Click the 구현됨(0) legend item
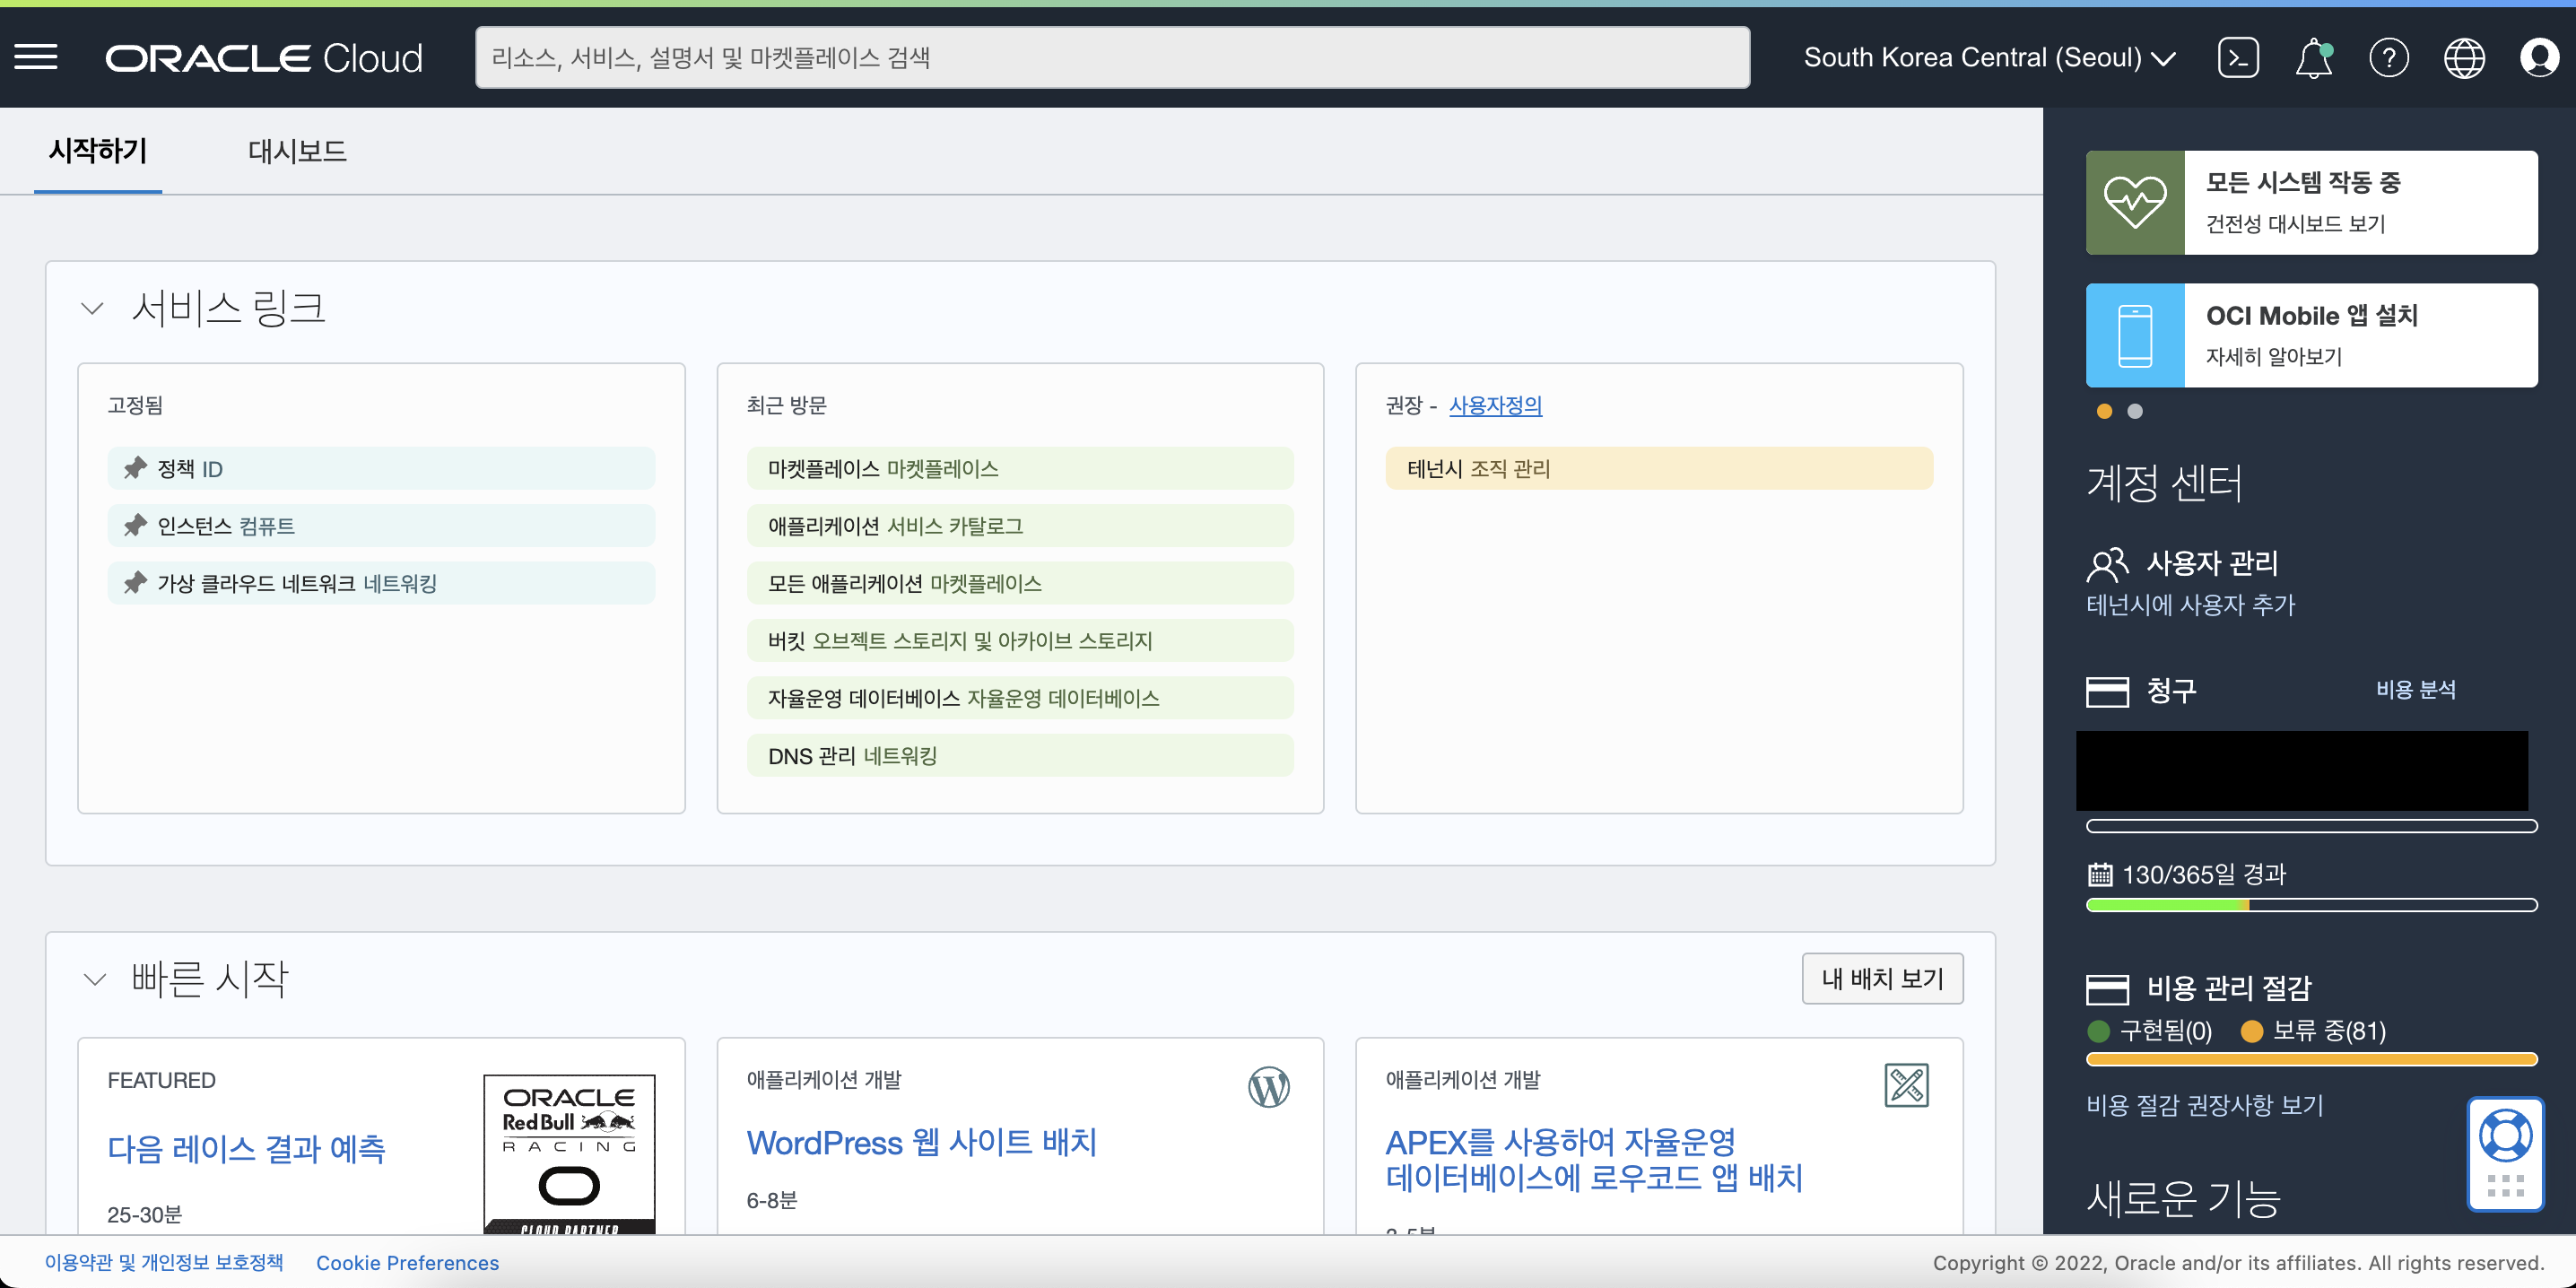This screenshot has width=2576, height=1288. click(x=2150, y=1031)
